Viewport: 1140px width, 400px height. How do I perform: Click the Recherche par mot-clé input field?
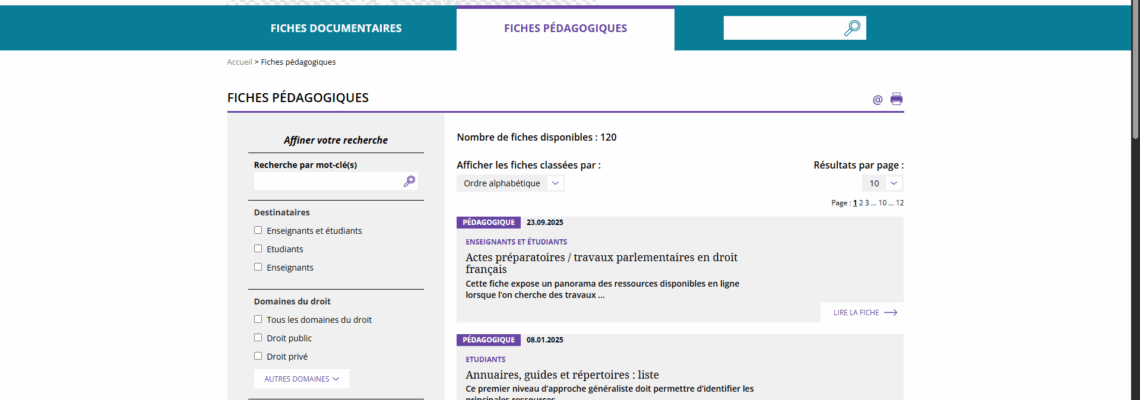coord(326,181)
